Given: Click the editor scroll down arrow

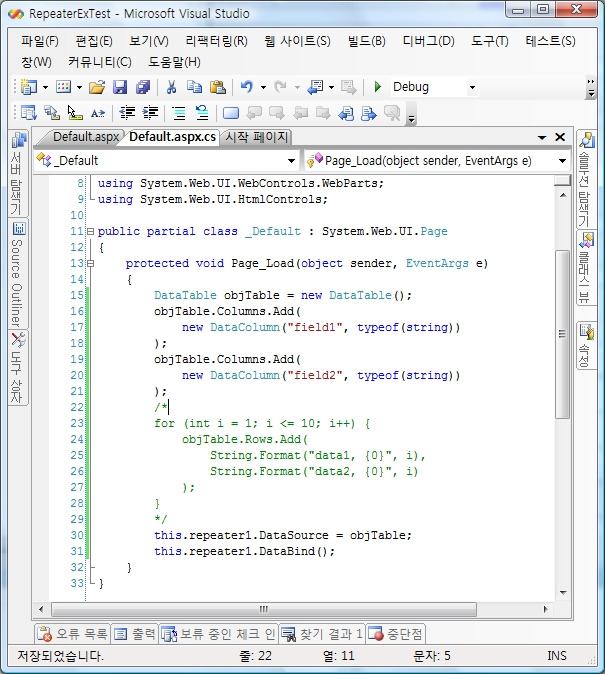Looking at the screenshot, I should [563, 593].
